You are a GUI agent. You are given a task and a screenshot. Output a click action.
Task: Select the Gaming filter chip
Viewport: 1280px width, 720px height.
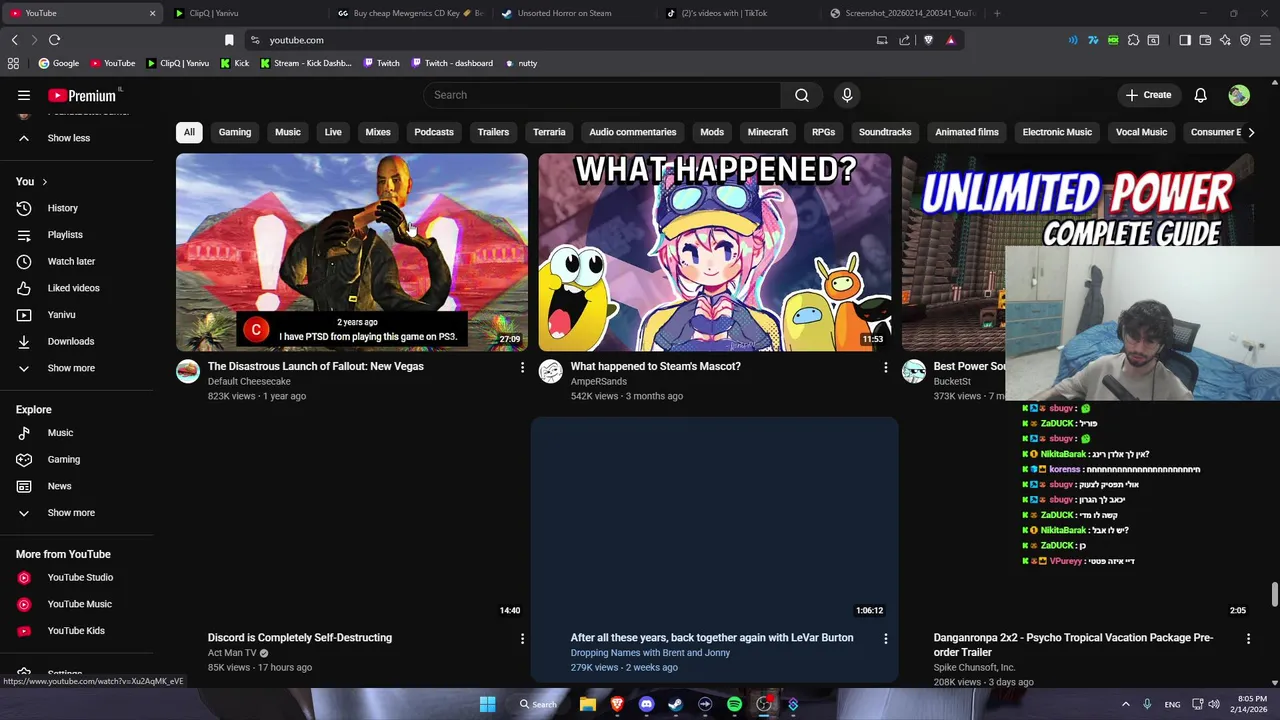[235, 132]
